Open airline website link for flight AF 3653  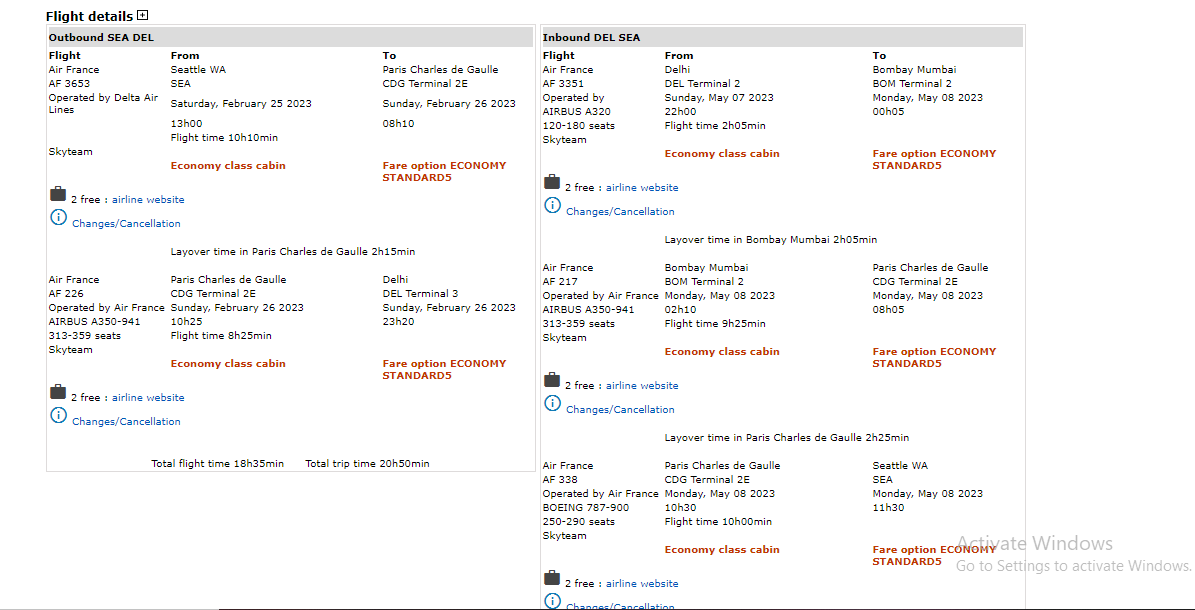[148, 200]
